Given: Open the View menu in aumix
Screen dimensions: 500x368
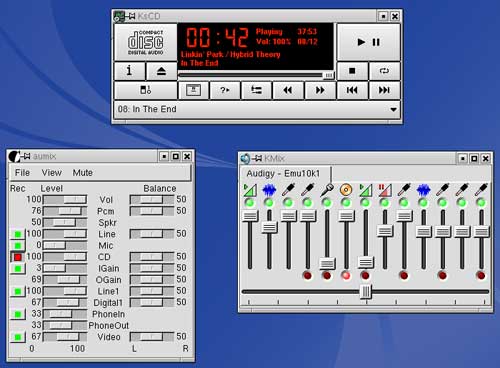Looking at the screenshot, I should point(51,173).
